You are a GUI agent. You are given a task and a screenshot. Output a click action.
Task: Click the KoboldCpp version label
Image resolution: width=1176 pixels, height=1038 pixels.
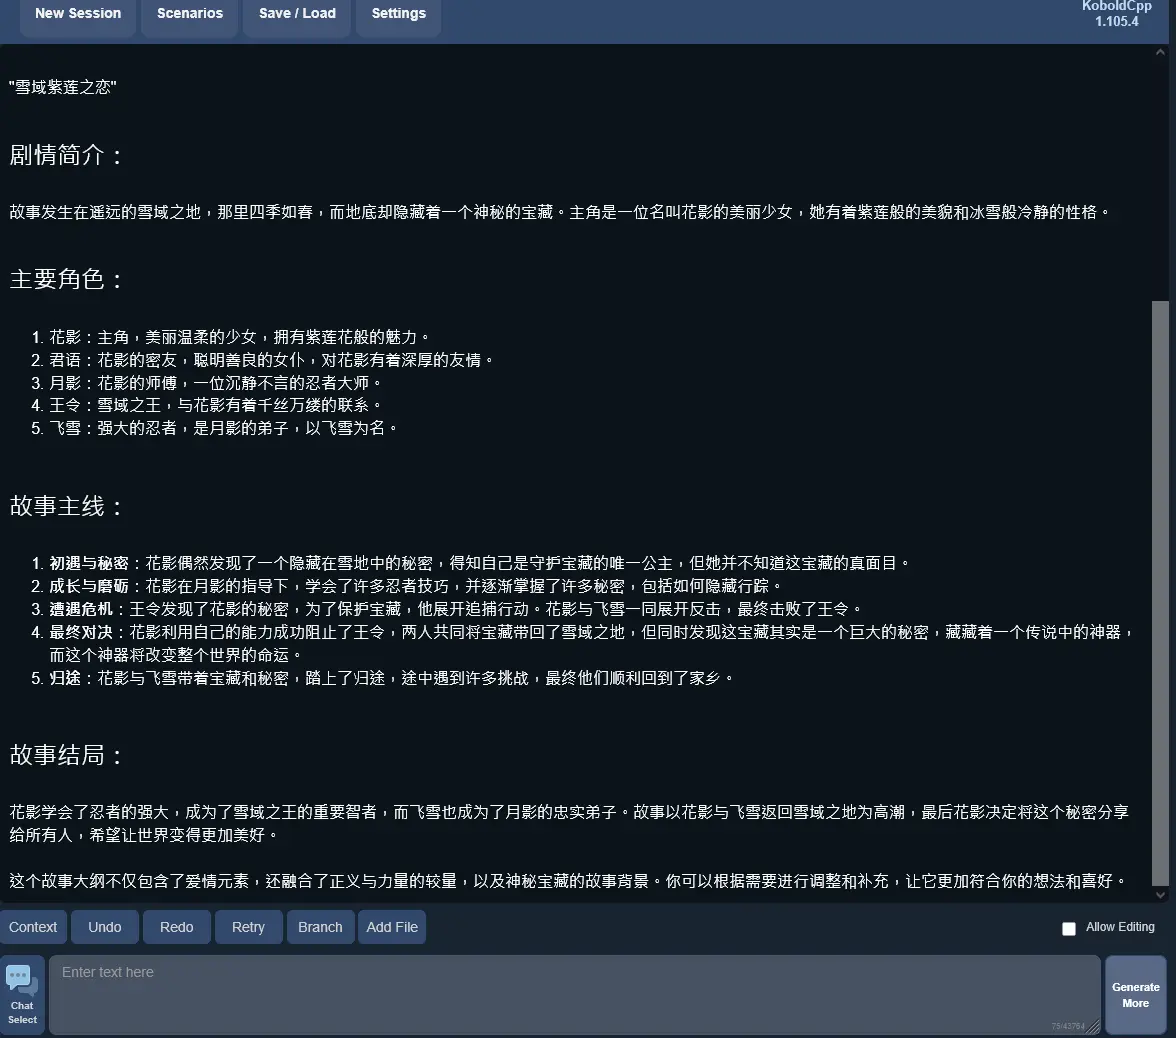coord(1116,14)
